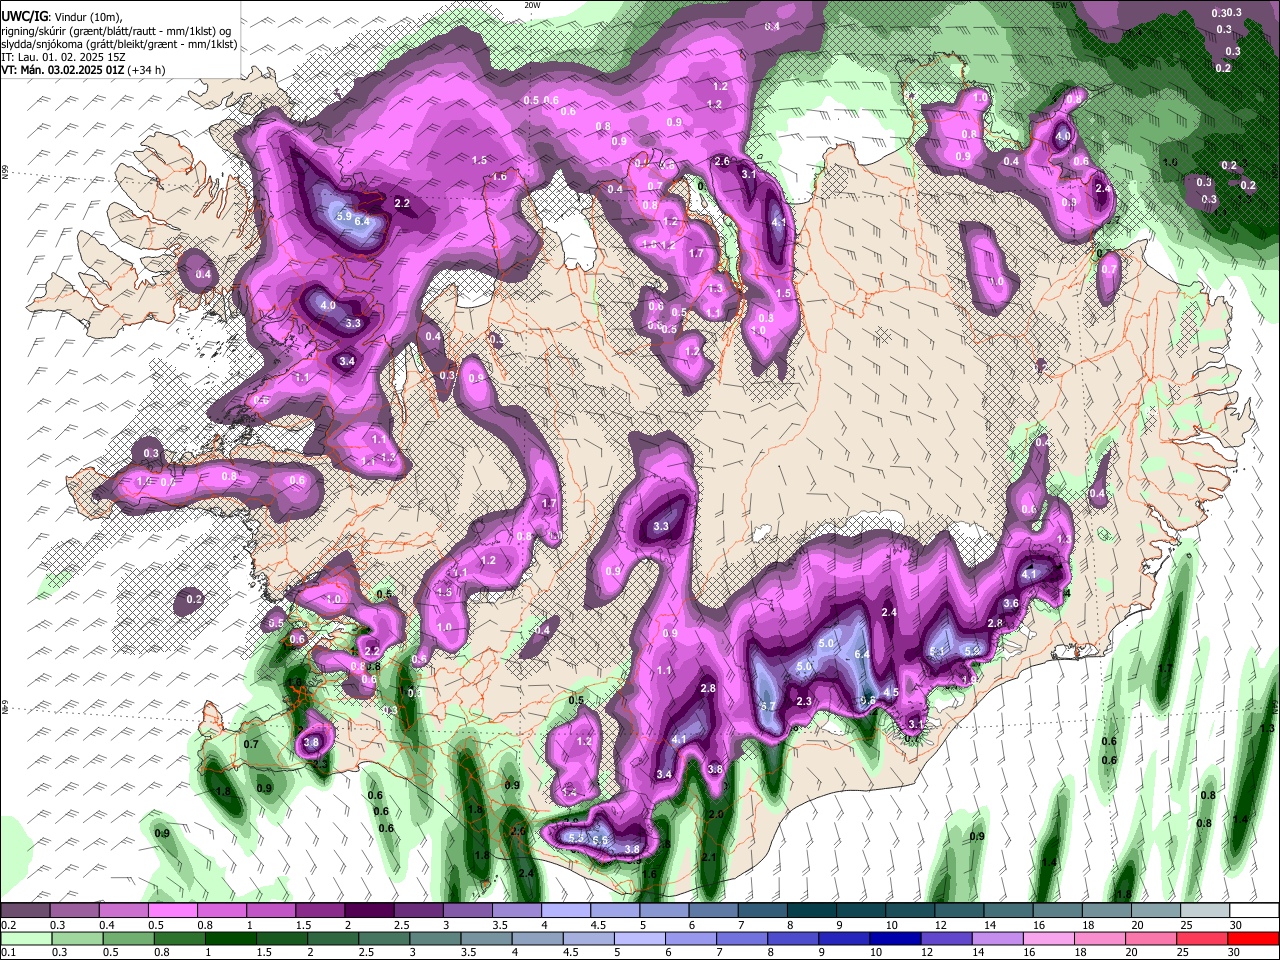Click snow legend swatch between 2 and 2.5
The height and width of the screenshot is (960, 1280).
pos(369,911)
